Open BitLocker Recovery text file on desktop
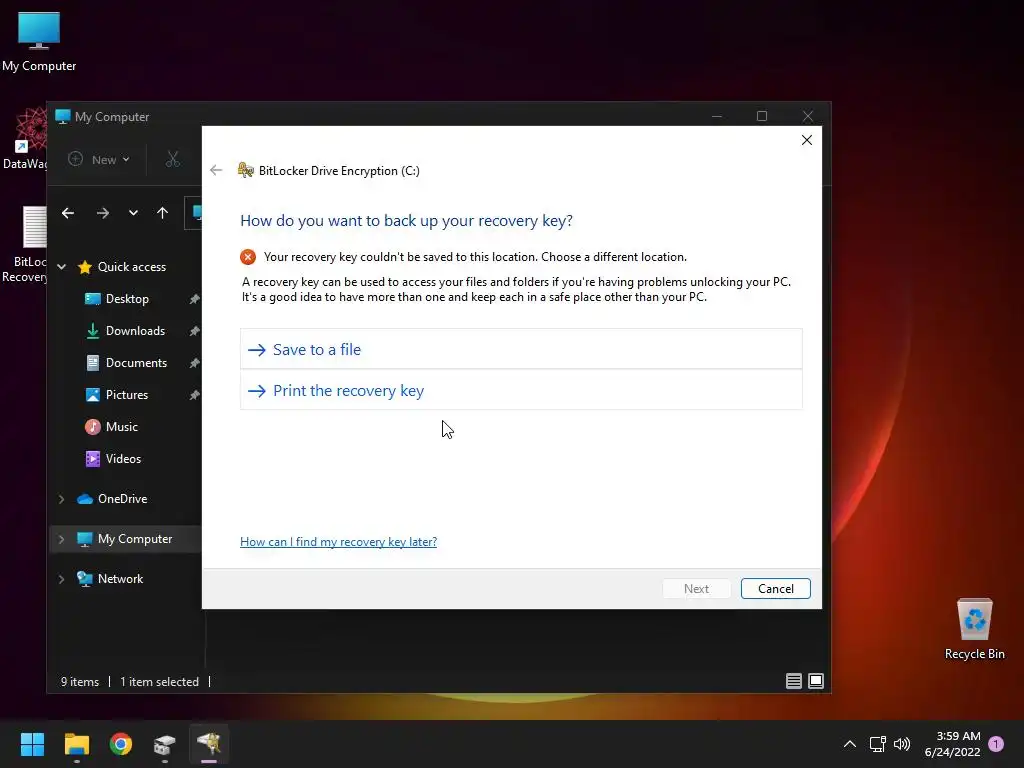The height and width of the screenshot is (768, 1024). pyautogui.click(x=26, y=244)
